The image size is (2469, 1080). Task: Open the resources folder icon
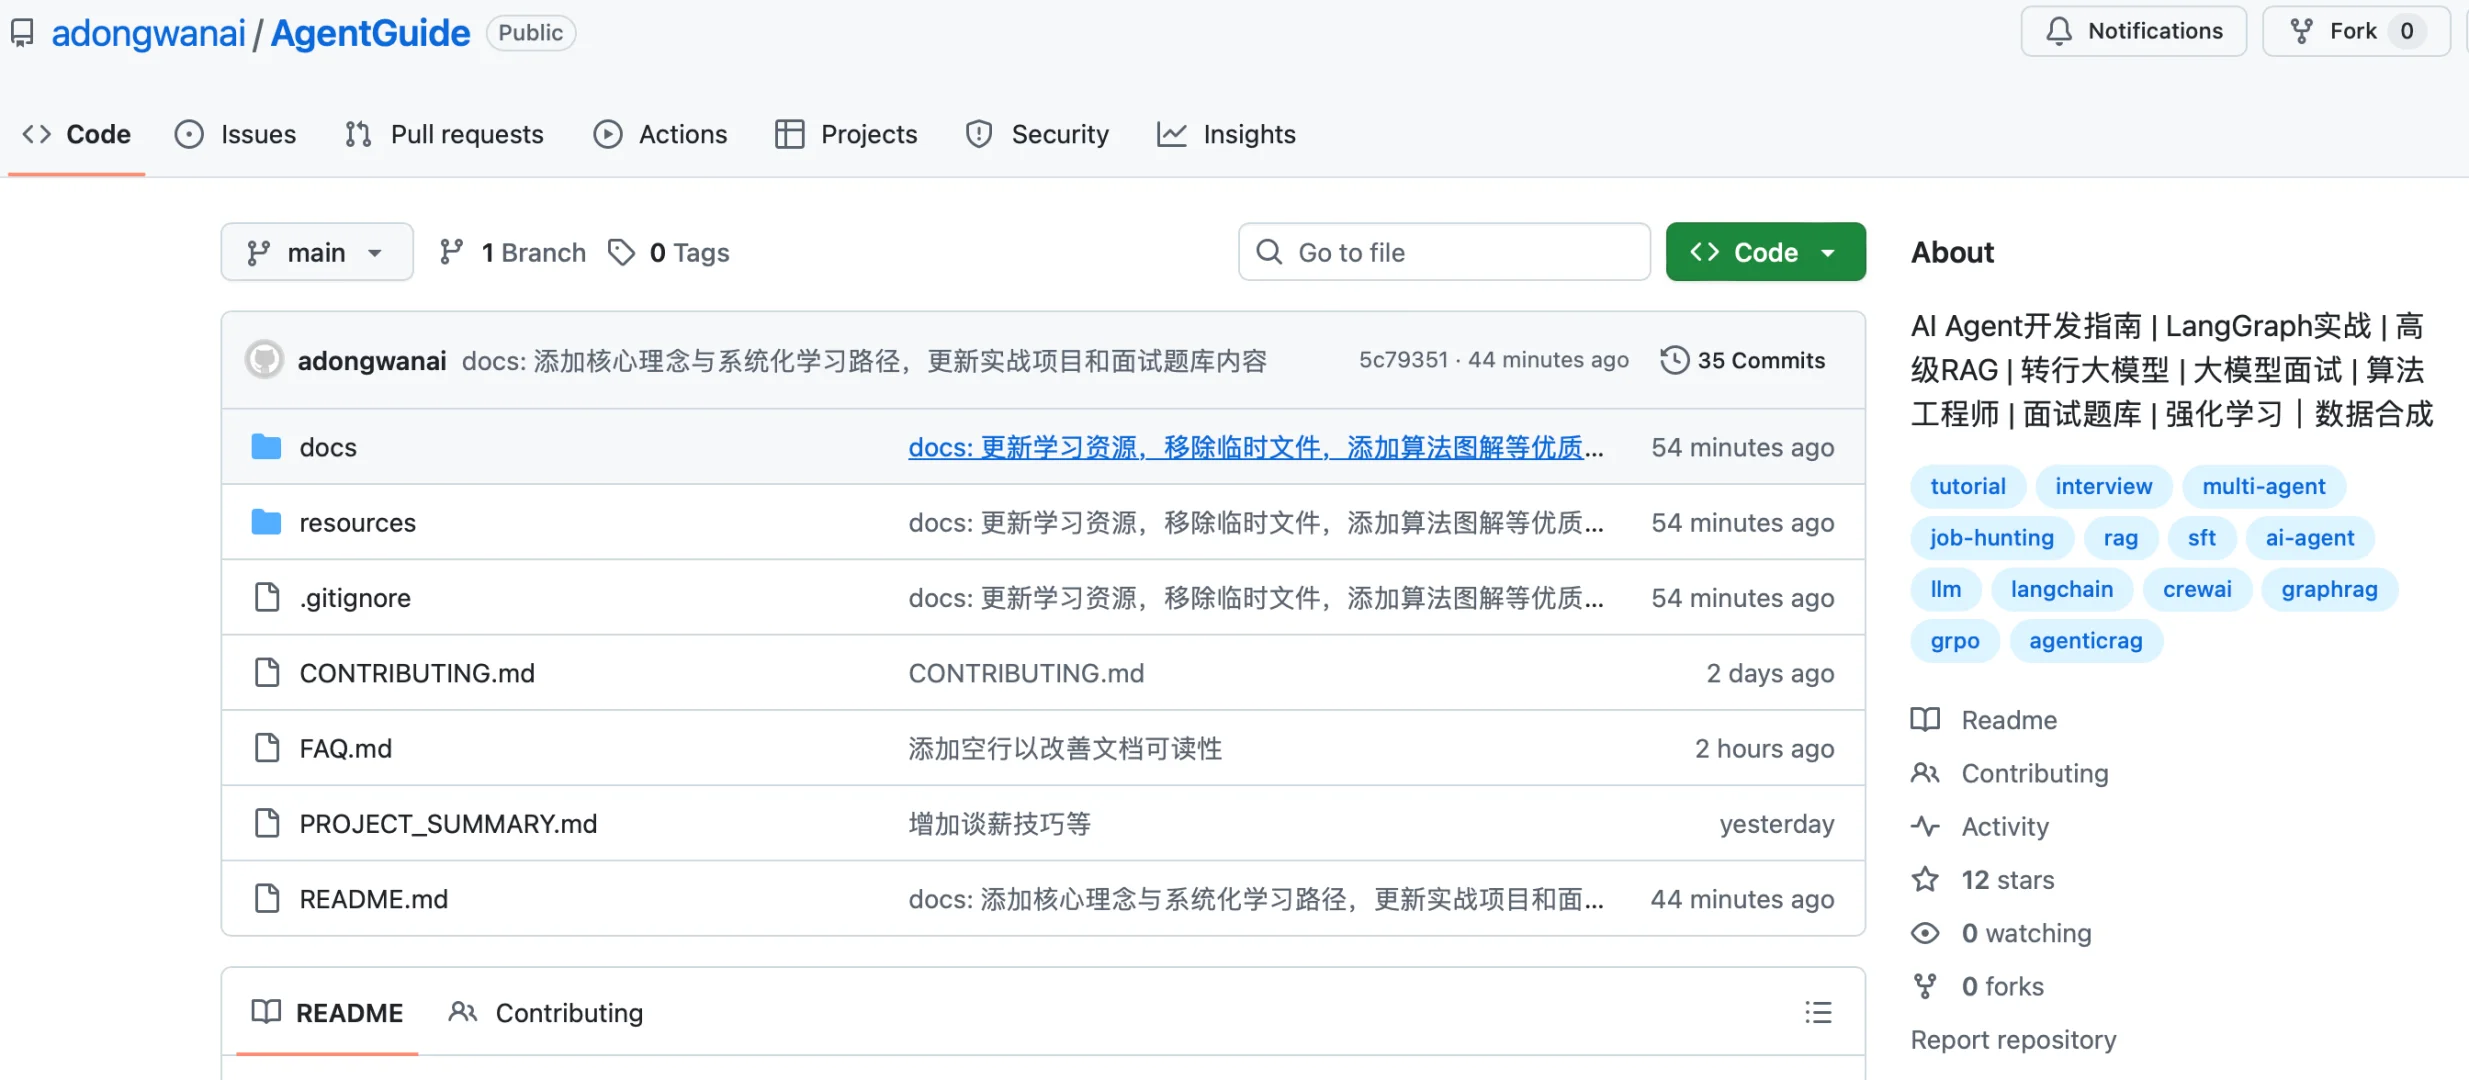click(266, 521)
